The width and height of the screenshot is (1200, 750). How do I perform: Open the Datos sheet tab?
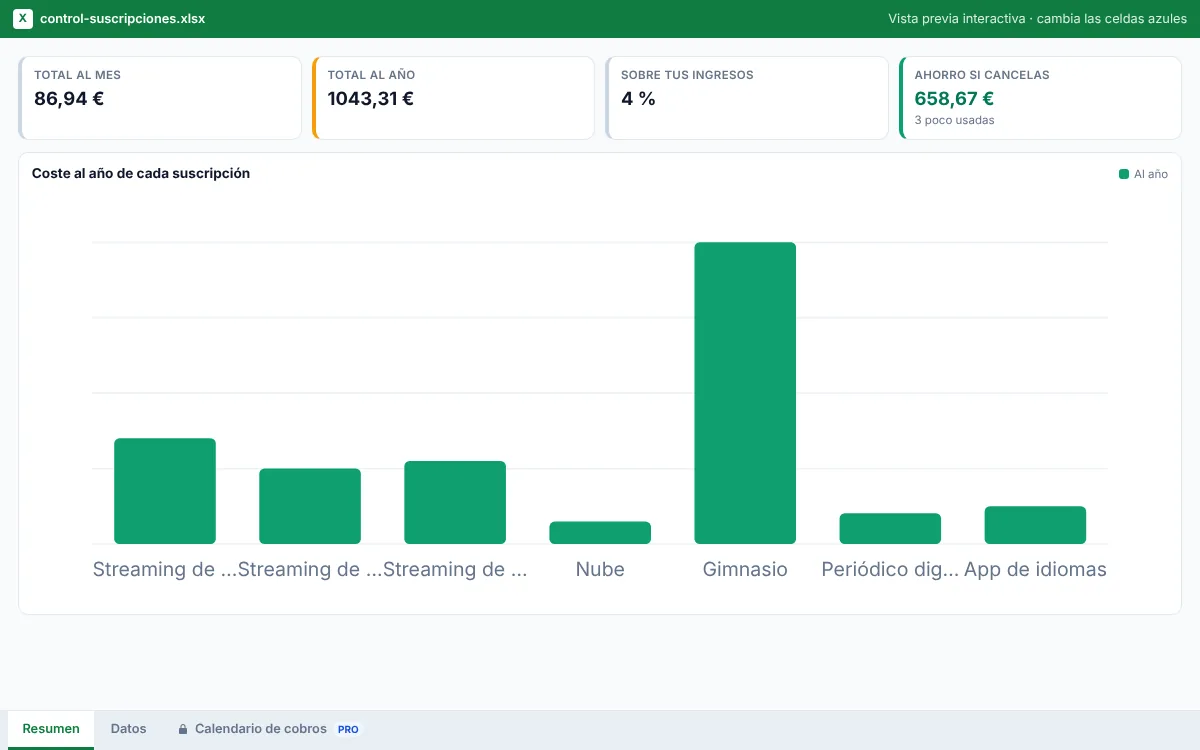pyautogui.click(x=128, y=729)
